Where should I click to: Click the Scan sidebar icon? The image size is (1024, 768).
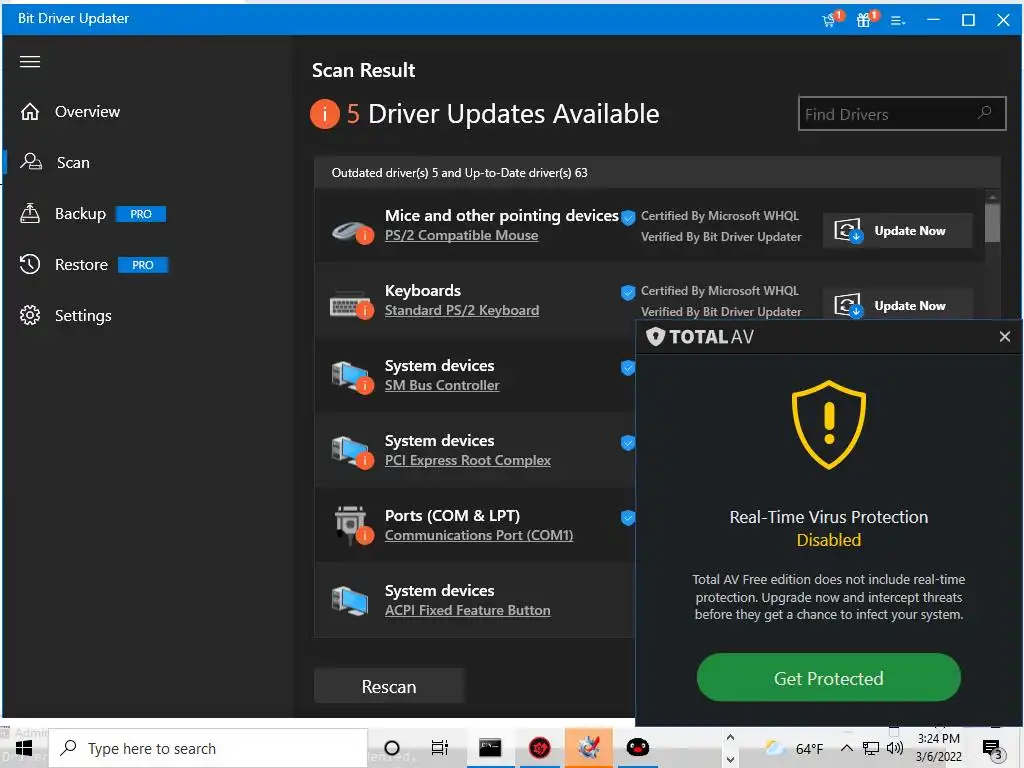(31, 162)
